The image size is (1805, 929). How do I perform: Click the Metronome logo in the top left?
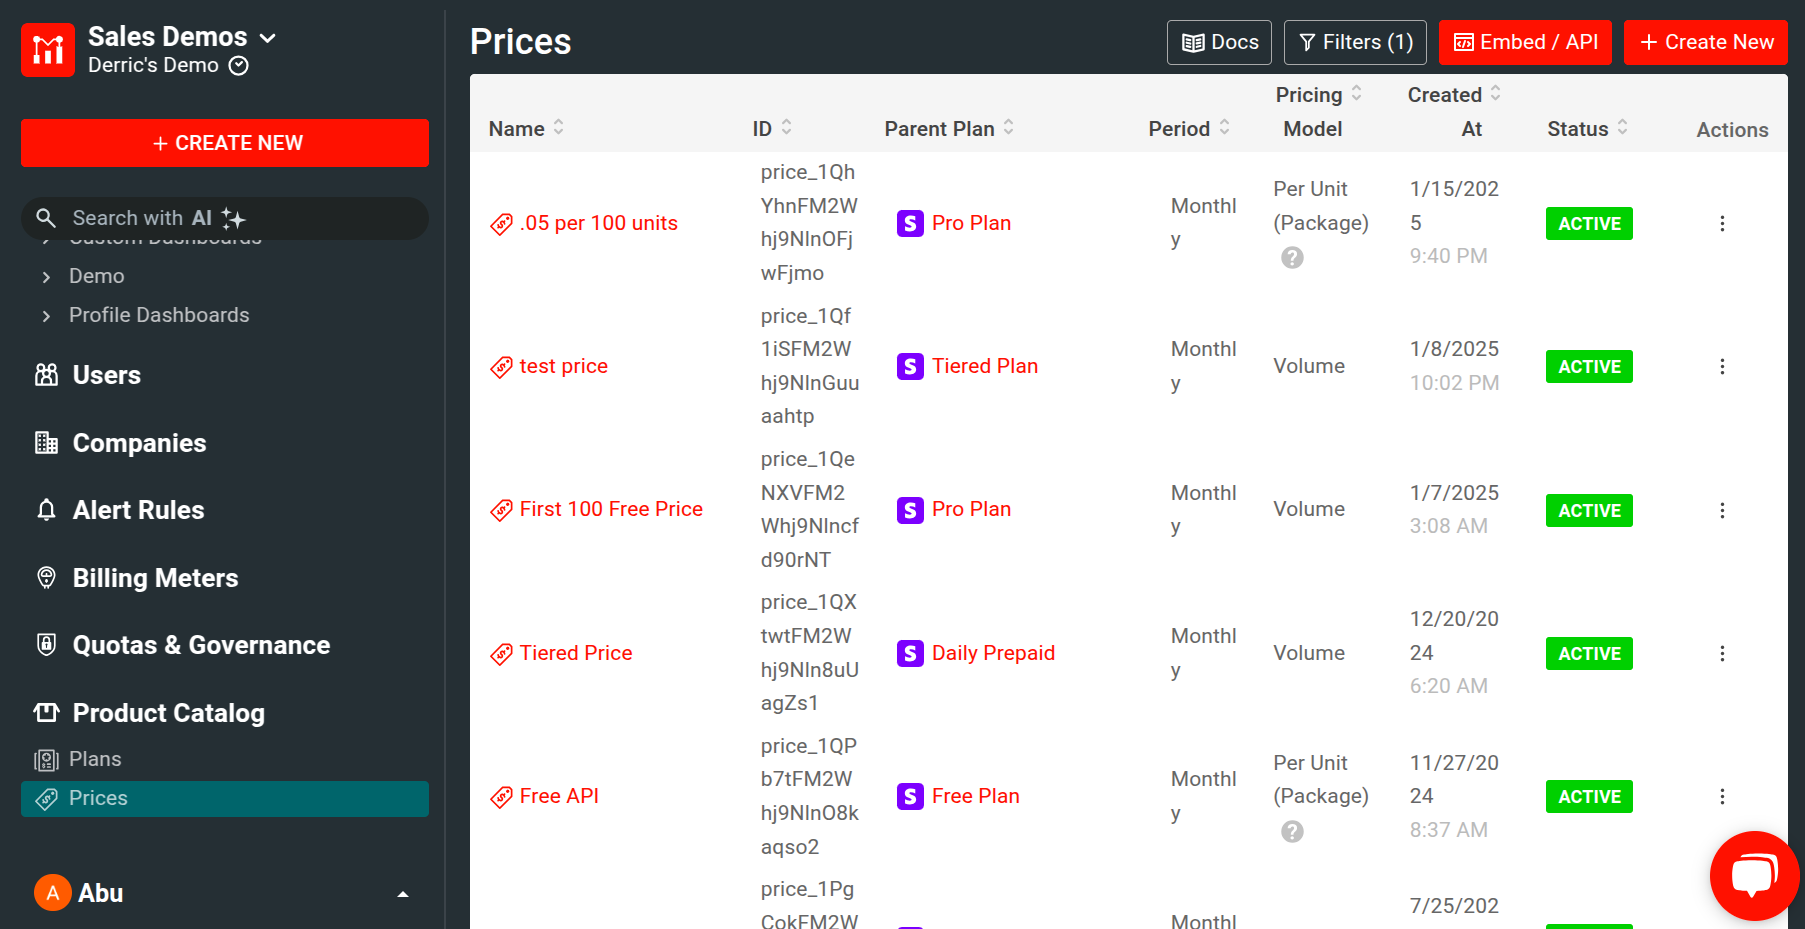pyautogui.click(x=47, y=49)
